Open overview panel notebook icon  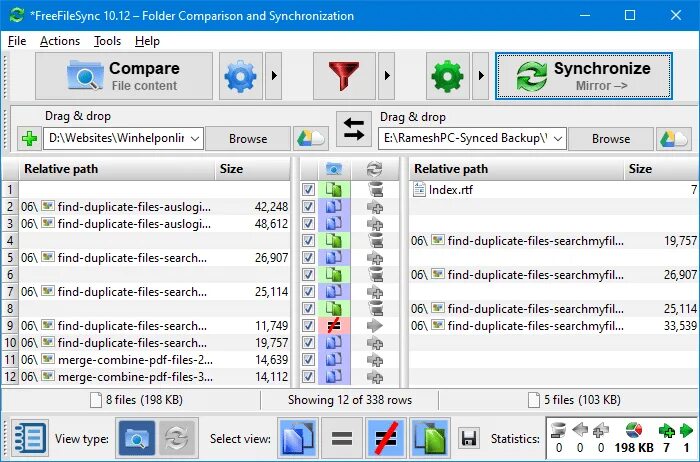pyautogui.click(x=29, y=438)
